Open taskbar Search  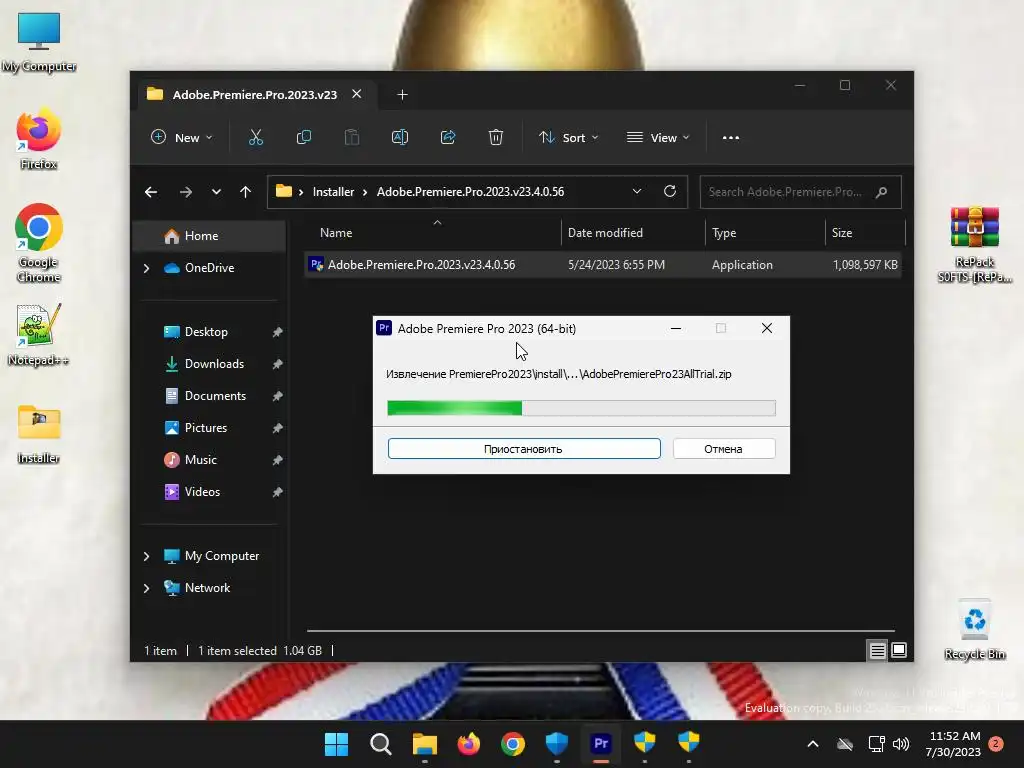point(380,744)
